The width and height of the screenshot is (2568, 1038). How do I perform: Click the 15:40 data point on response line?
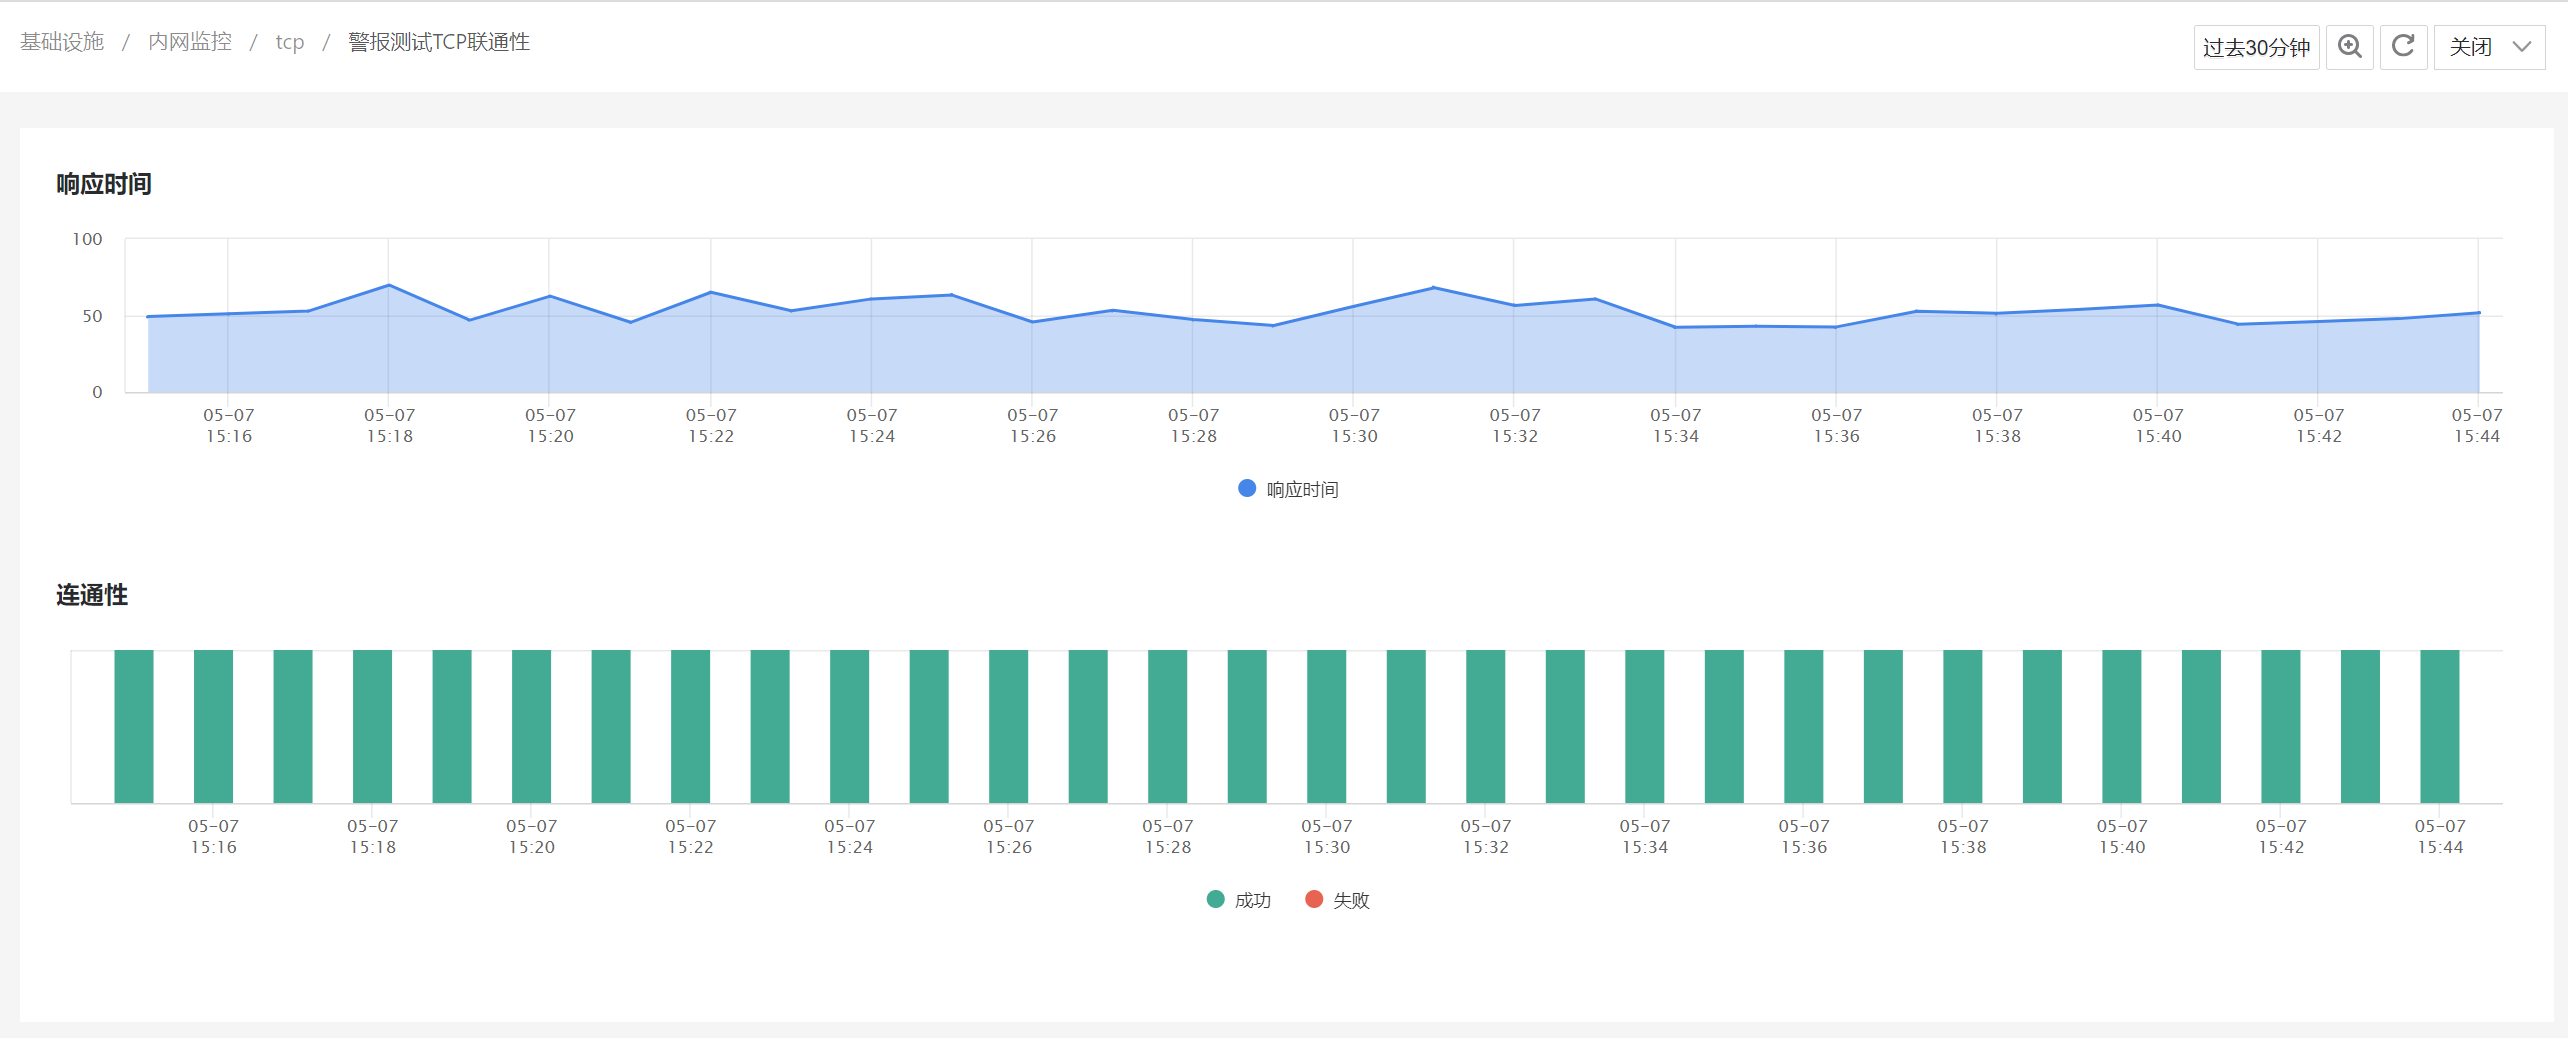pyautogui.click(x=2157, y=305)
